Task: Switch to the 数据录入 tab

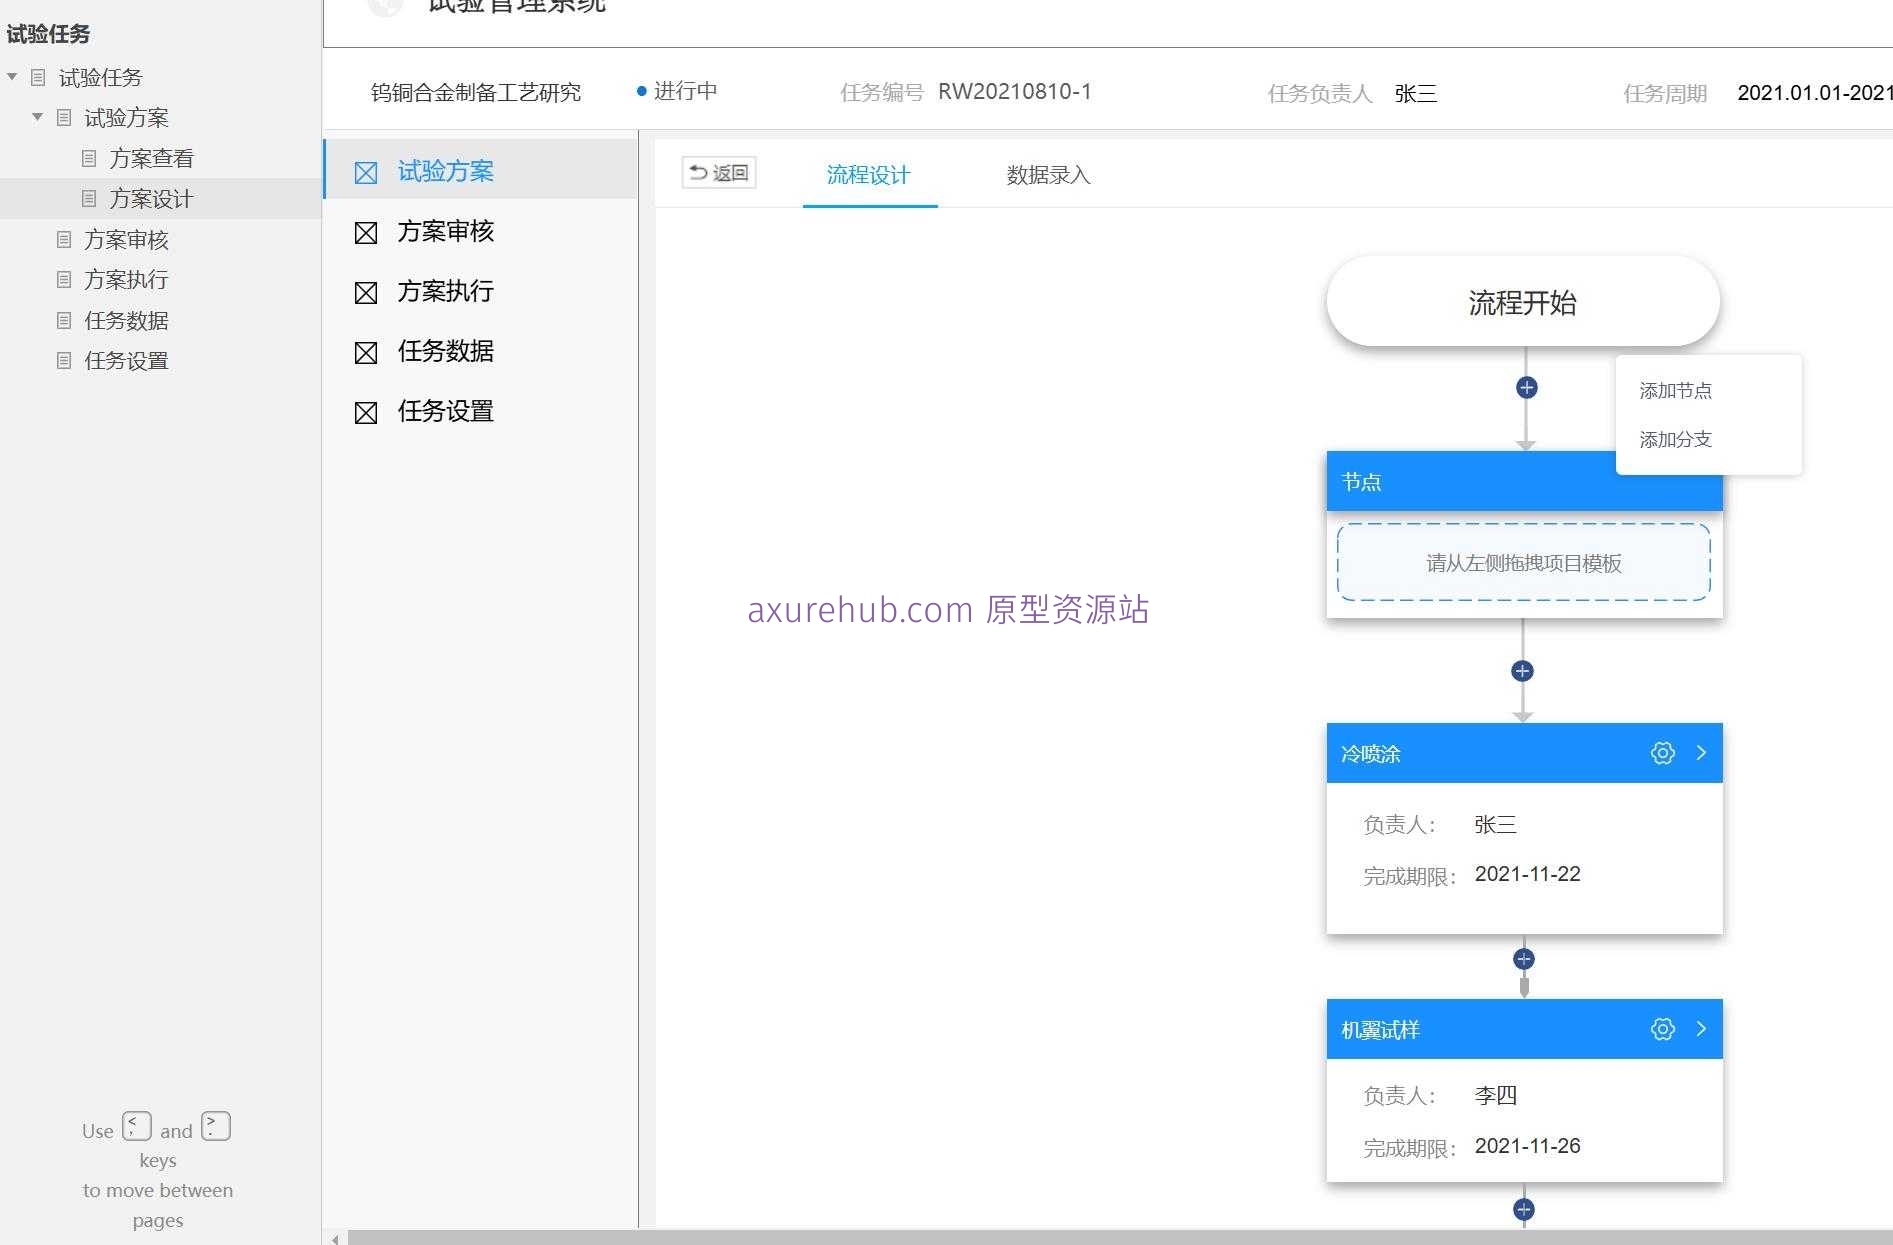Action: [x=1048, y=175]
